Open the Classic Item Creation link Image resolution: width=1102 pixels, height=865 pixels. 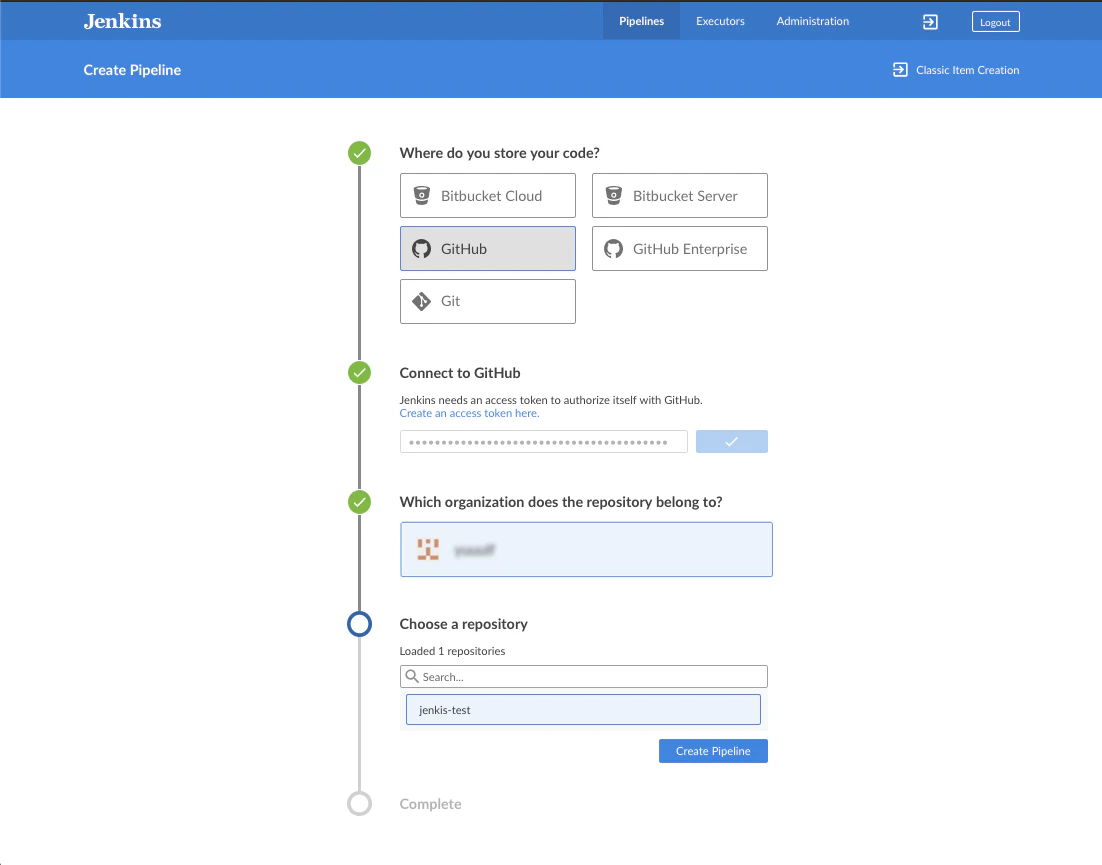pos(967,70)
